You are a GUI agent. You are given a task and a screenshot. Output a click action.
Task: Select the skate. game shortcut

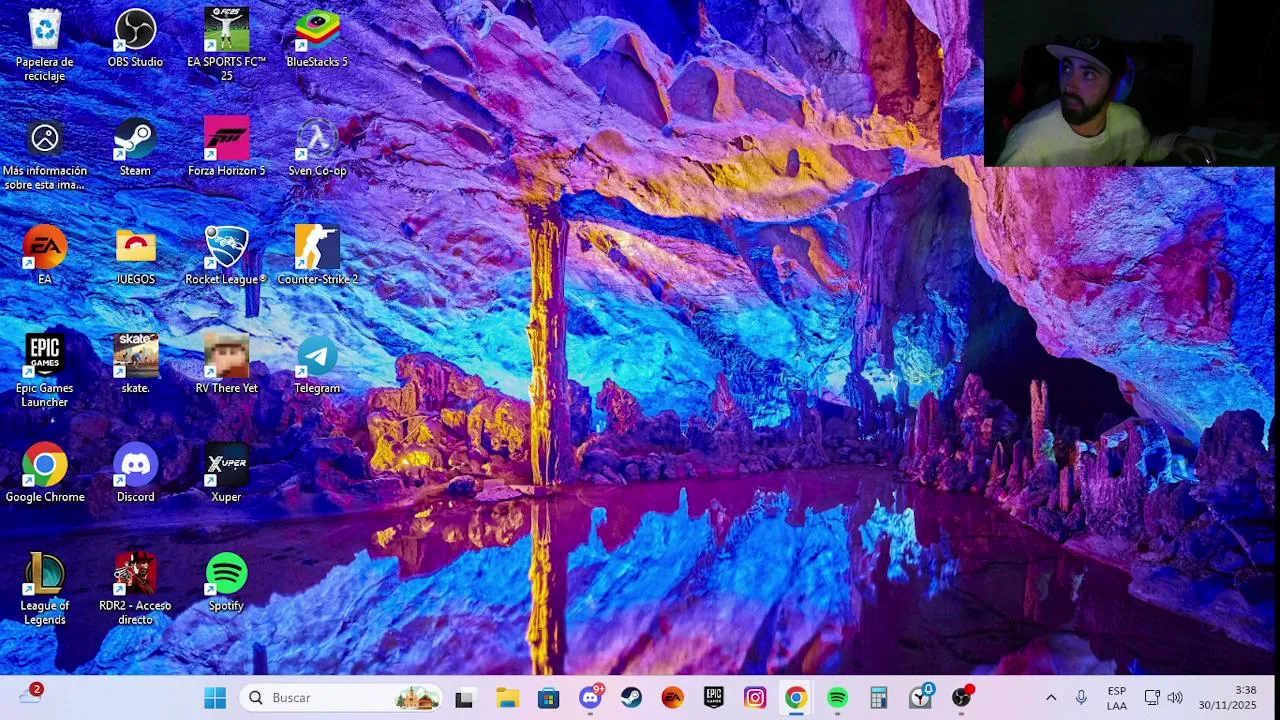135,365
